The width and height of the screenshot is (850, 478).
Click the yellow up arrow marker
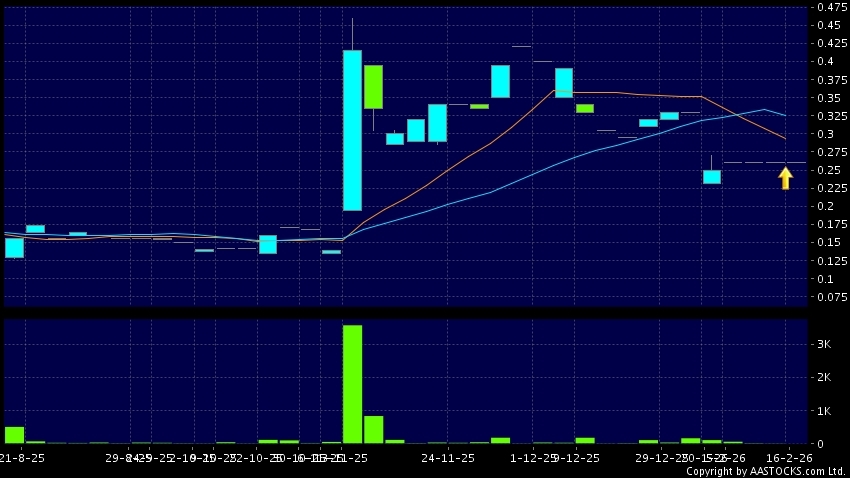click(x=786, y=178)
